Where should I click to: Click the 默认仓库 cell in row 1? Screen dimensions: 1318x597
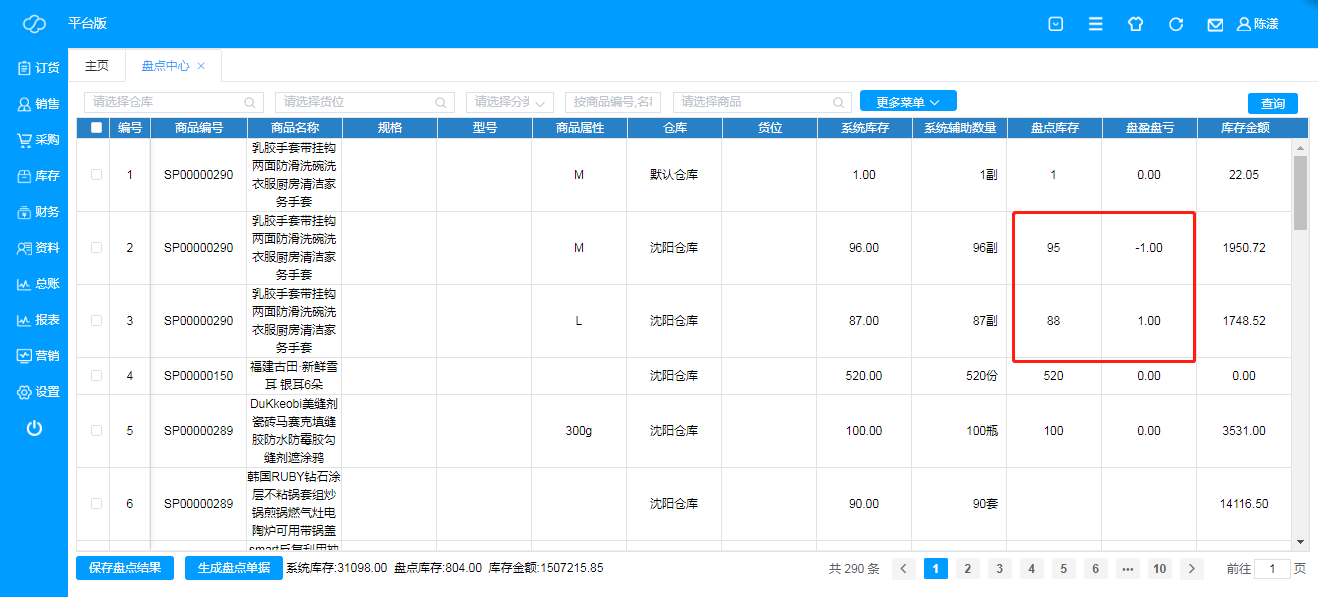click(674, 175)
